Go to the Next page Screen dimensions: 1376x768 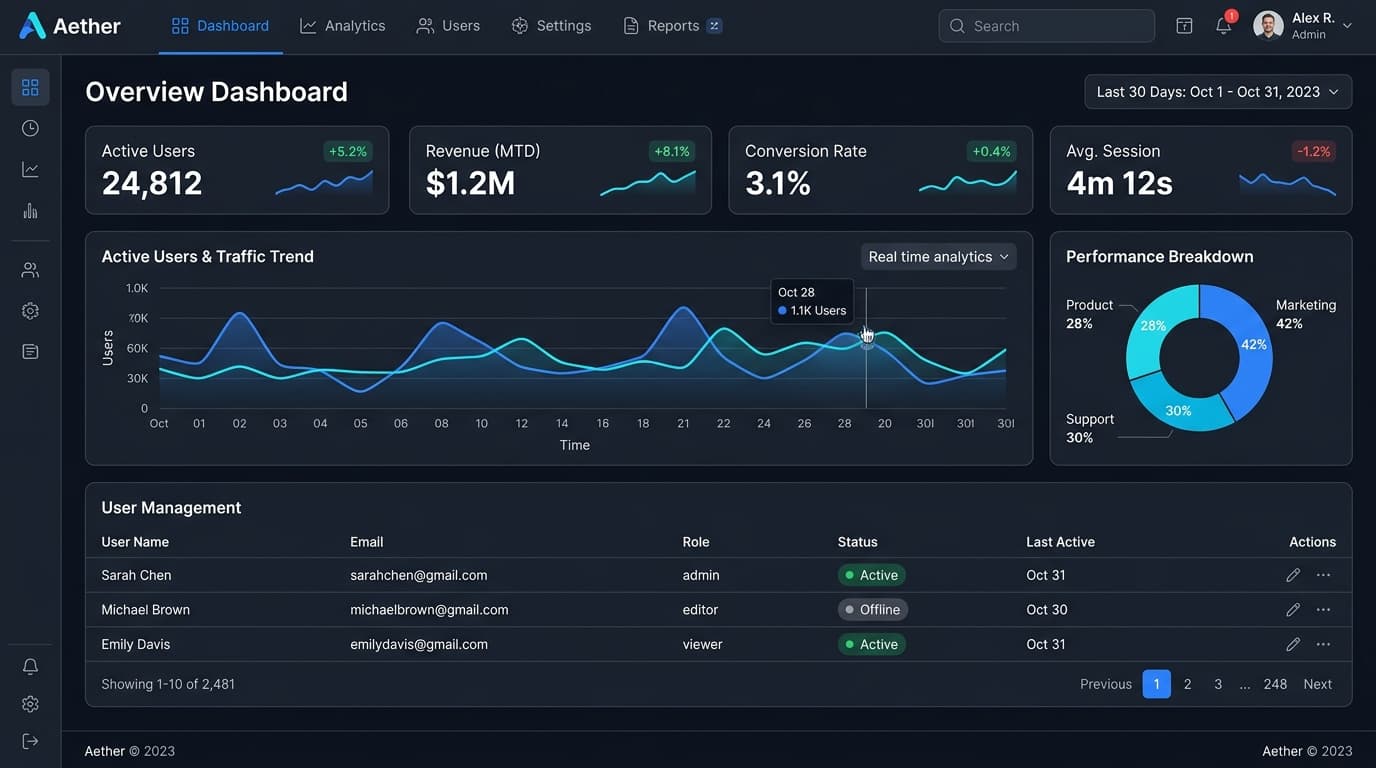click(1318, 684)
